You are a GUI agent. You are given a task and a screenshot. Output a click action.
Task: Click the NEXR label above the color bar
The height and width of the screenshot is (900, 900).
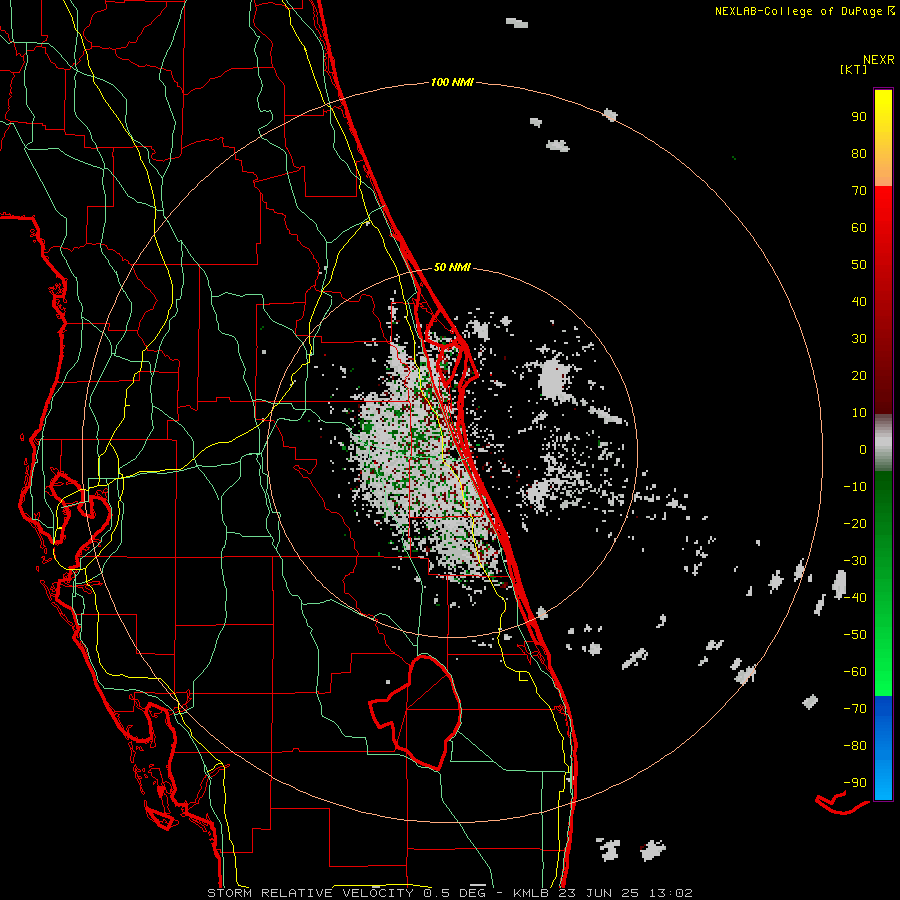click(879, 59)
